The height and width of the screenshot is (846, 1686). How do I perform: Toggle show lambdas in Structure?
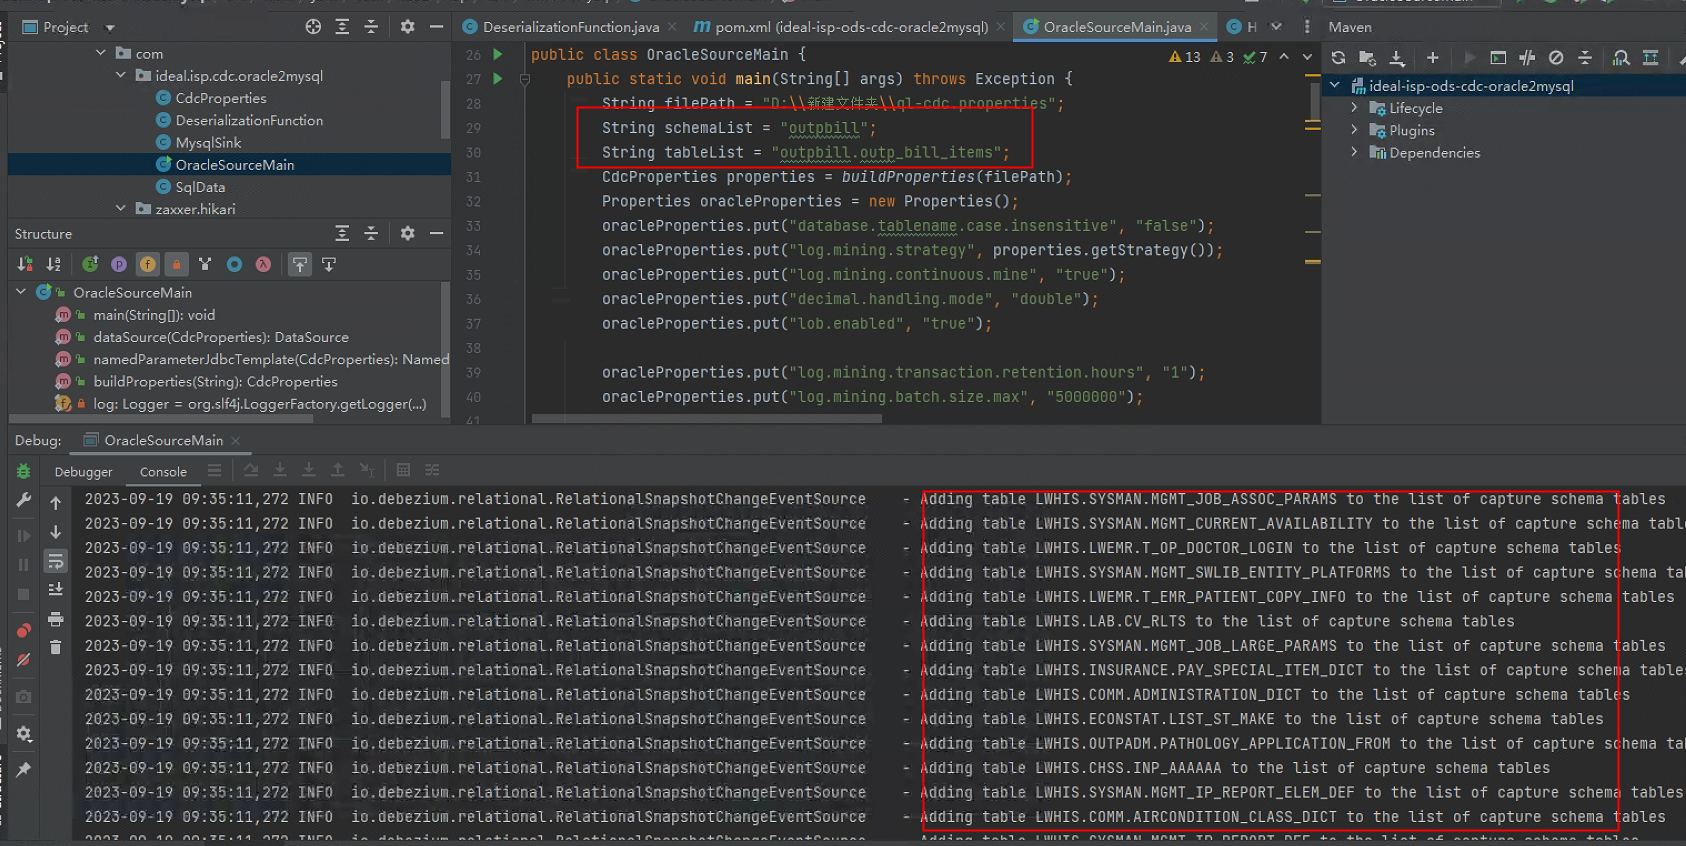(x=263, y=264)
